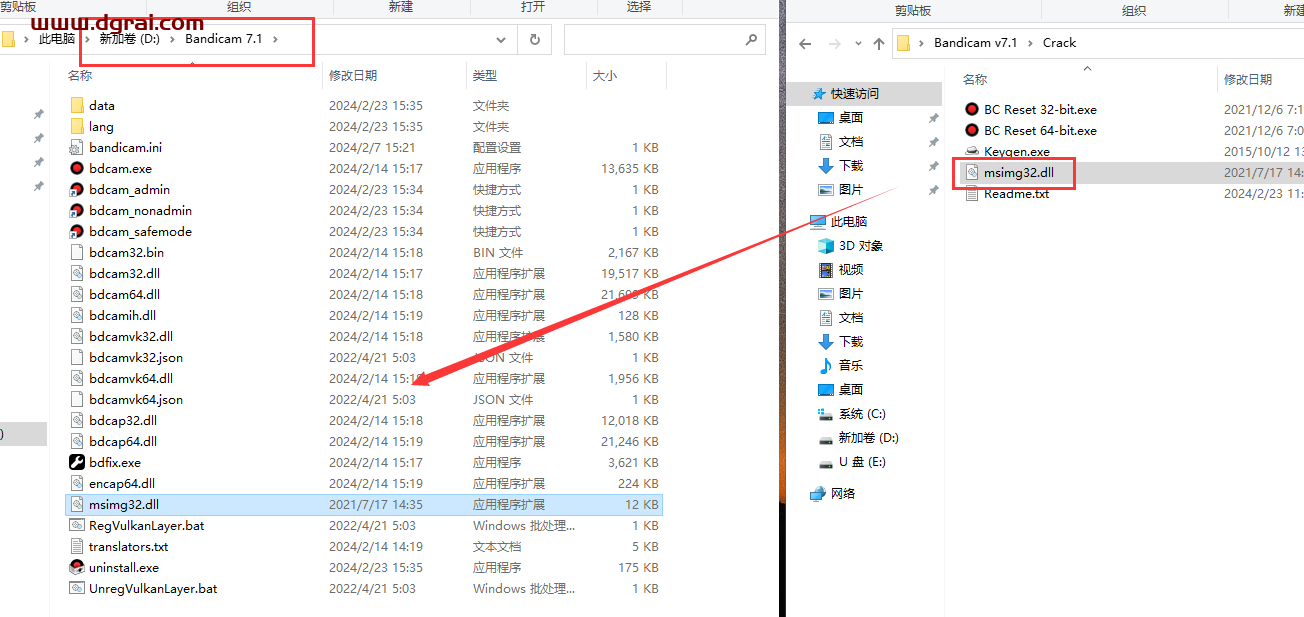
Task: Click the bdfix.exe wrench icon
Action: tap(77, 462)
